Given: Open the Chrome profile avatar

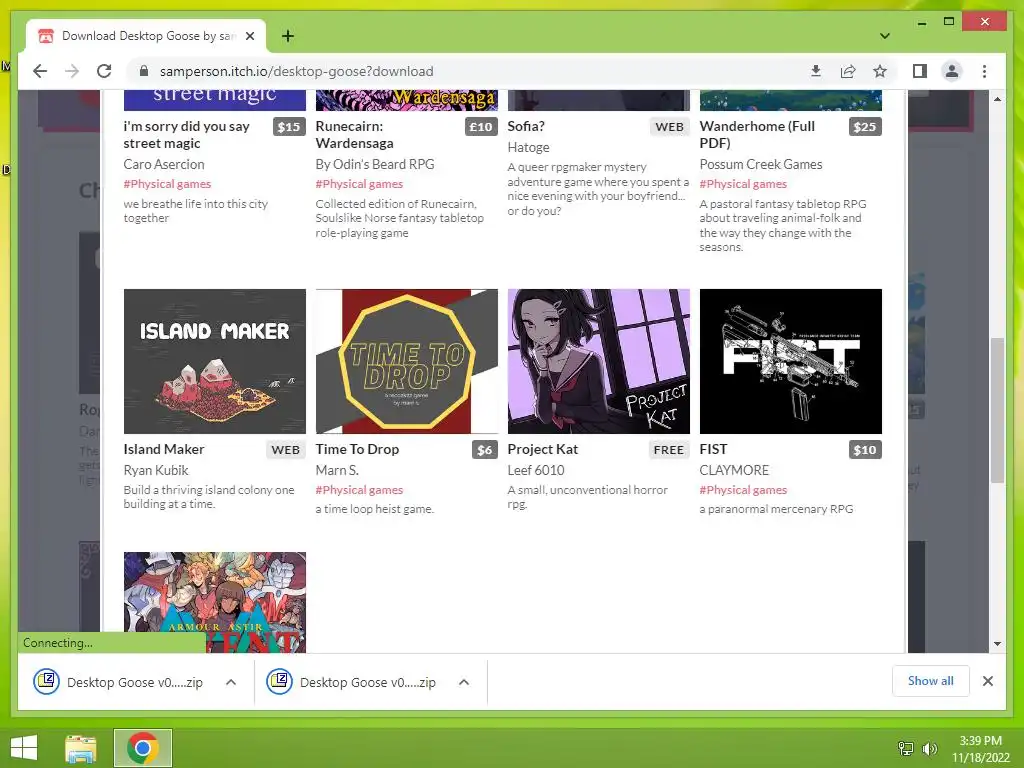Looking at the screenshot, I should click(952, 71).
